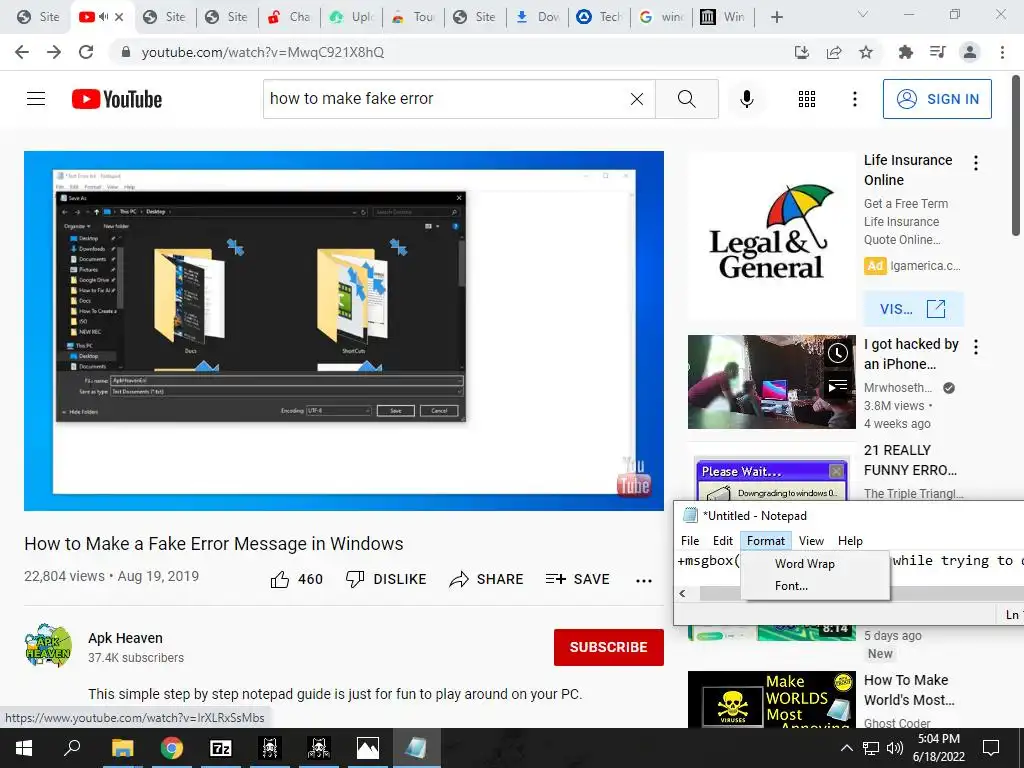Switch to the Win browser tab
This screenshot has width=1024, height=768.
pos(724,17)
